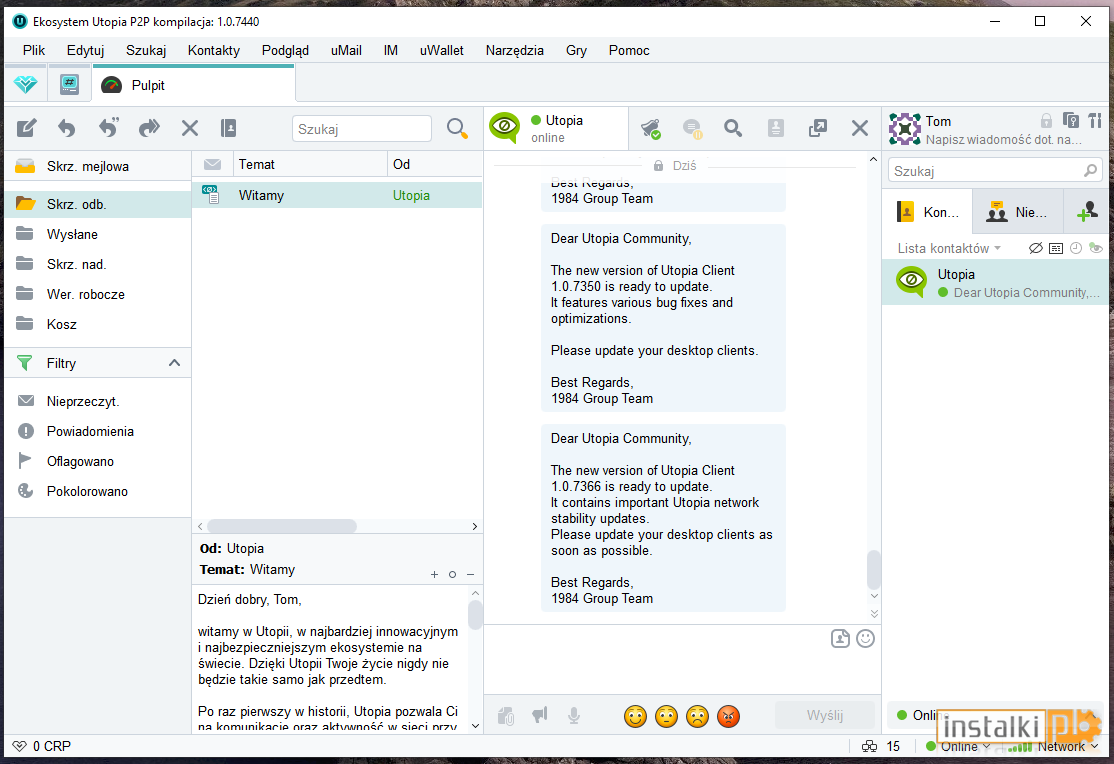
Task: Click the circle reset button in mail preview
Action: pyautogui.click(x=453, y=574)
